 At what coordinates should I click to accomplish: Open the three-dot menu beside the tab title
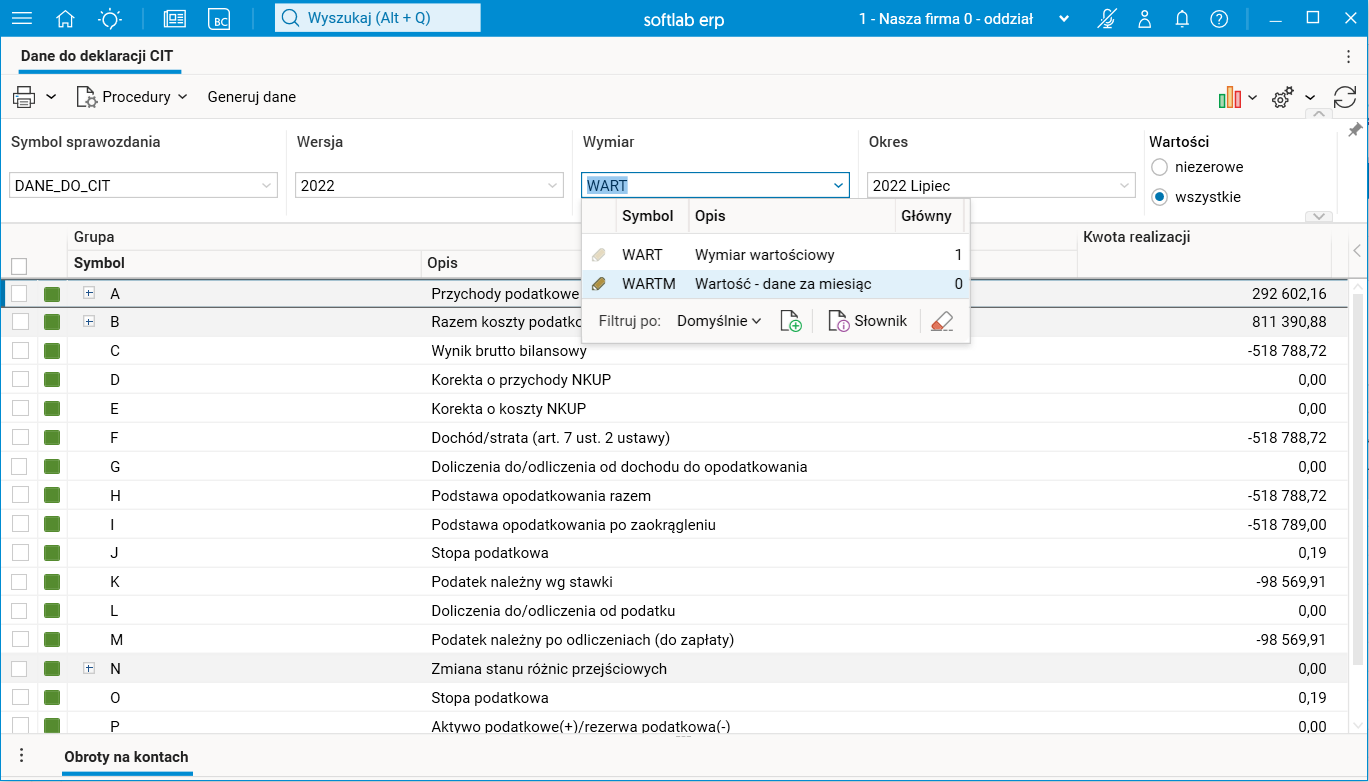tap(1348, 56)
